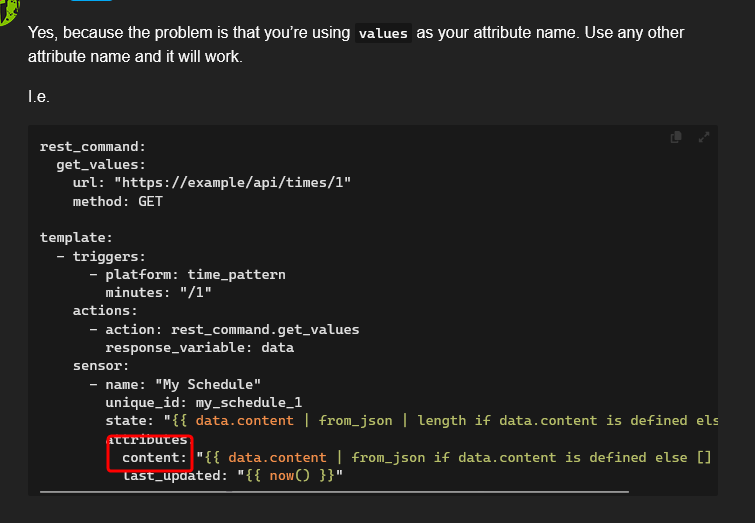Click the 'response_variable: data' line
Image resolution: width=755 pixels, height=523 pixels.
coord(199,347)
